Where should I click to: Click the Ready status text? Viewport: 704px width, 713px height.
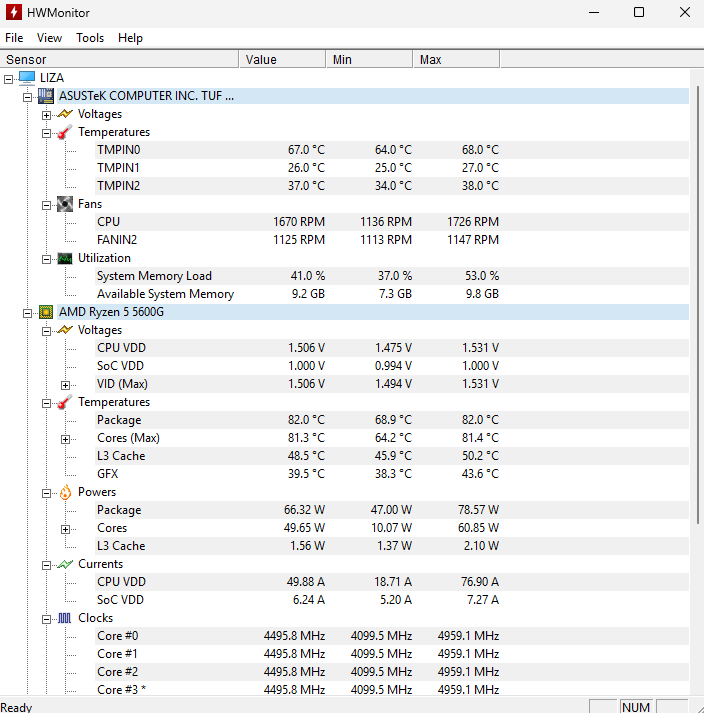[16, 708]
